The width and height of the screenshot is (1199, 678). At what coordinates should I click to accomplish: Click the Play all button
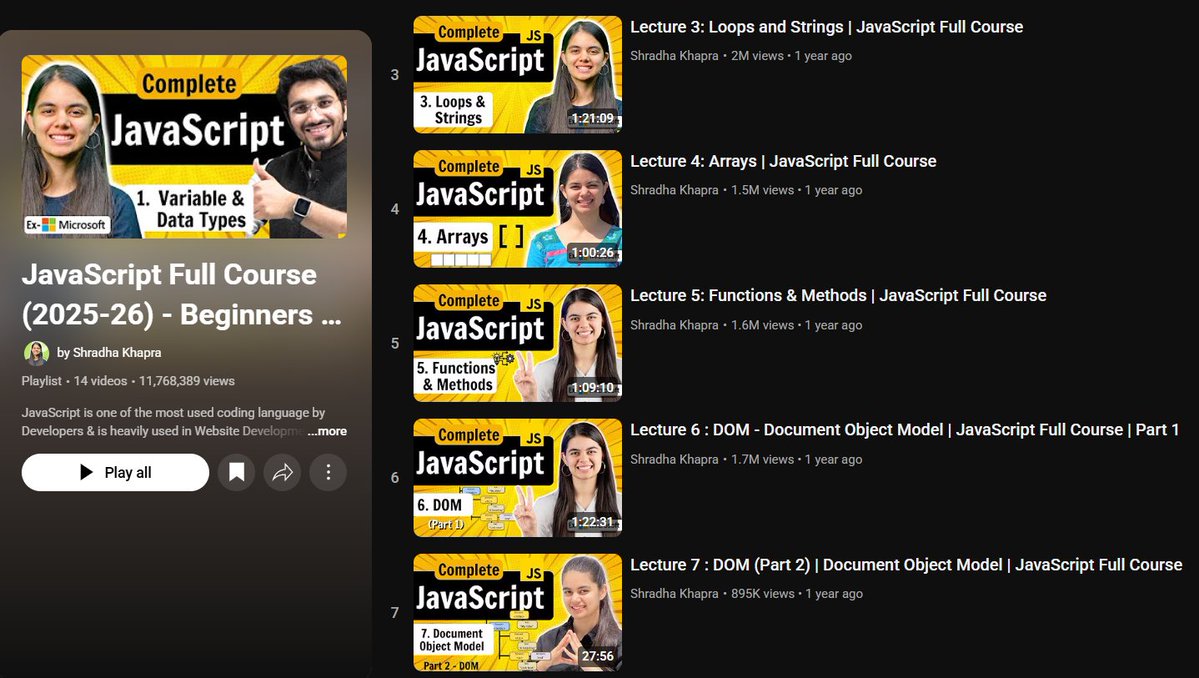coord(115,472)
